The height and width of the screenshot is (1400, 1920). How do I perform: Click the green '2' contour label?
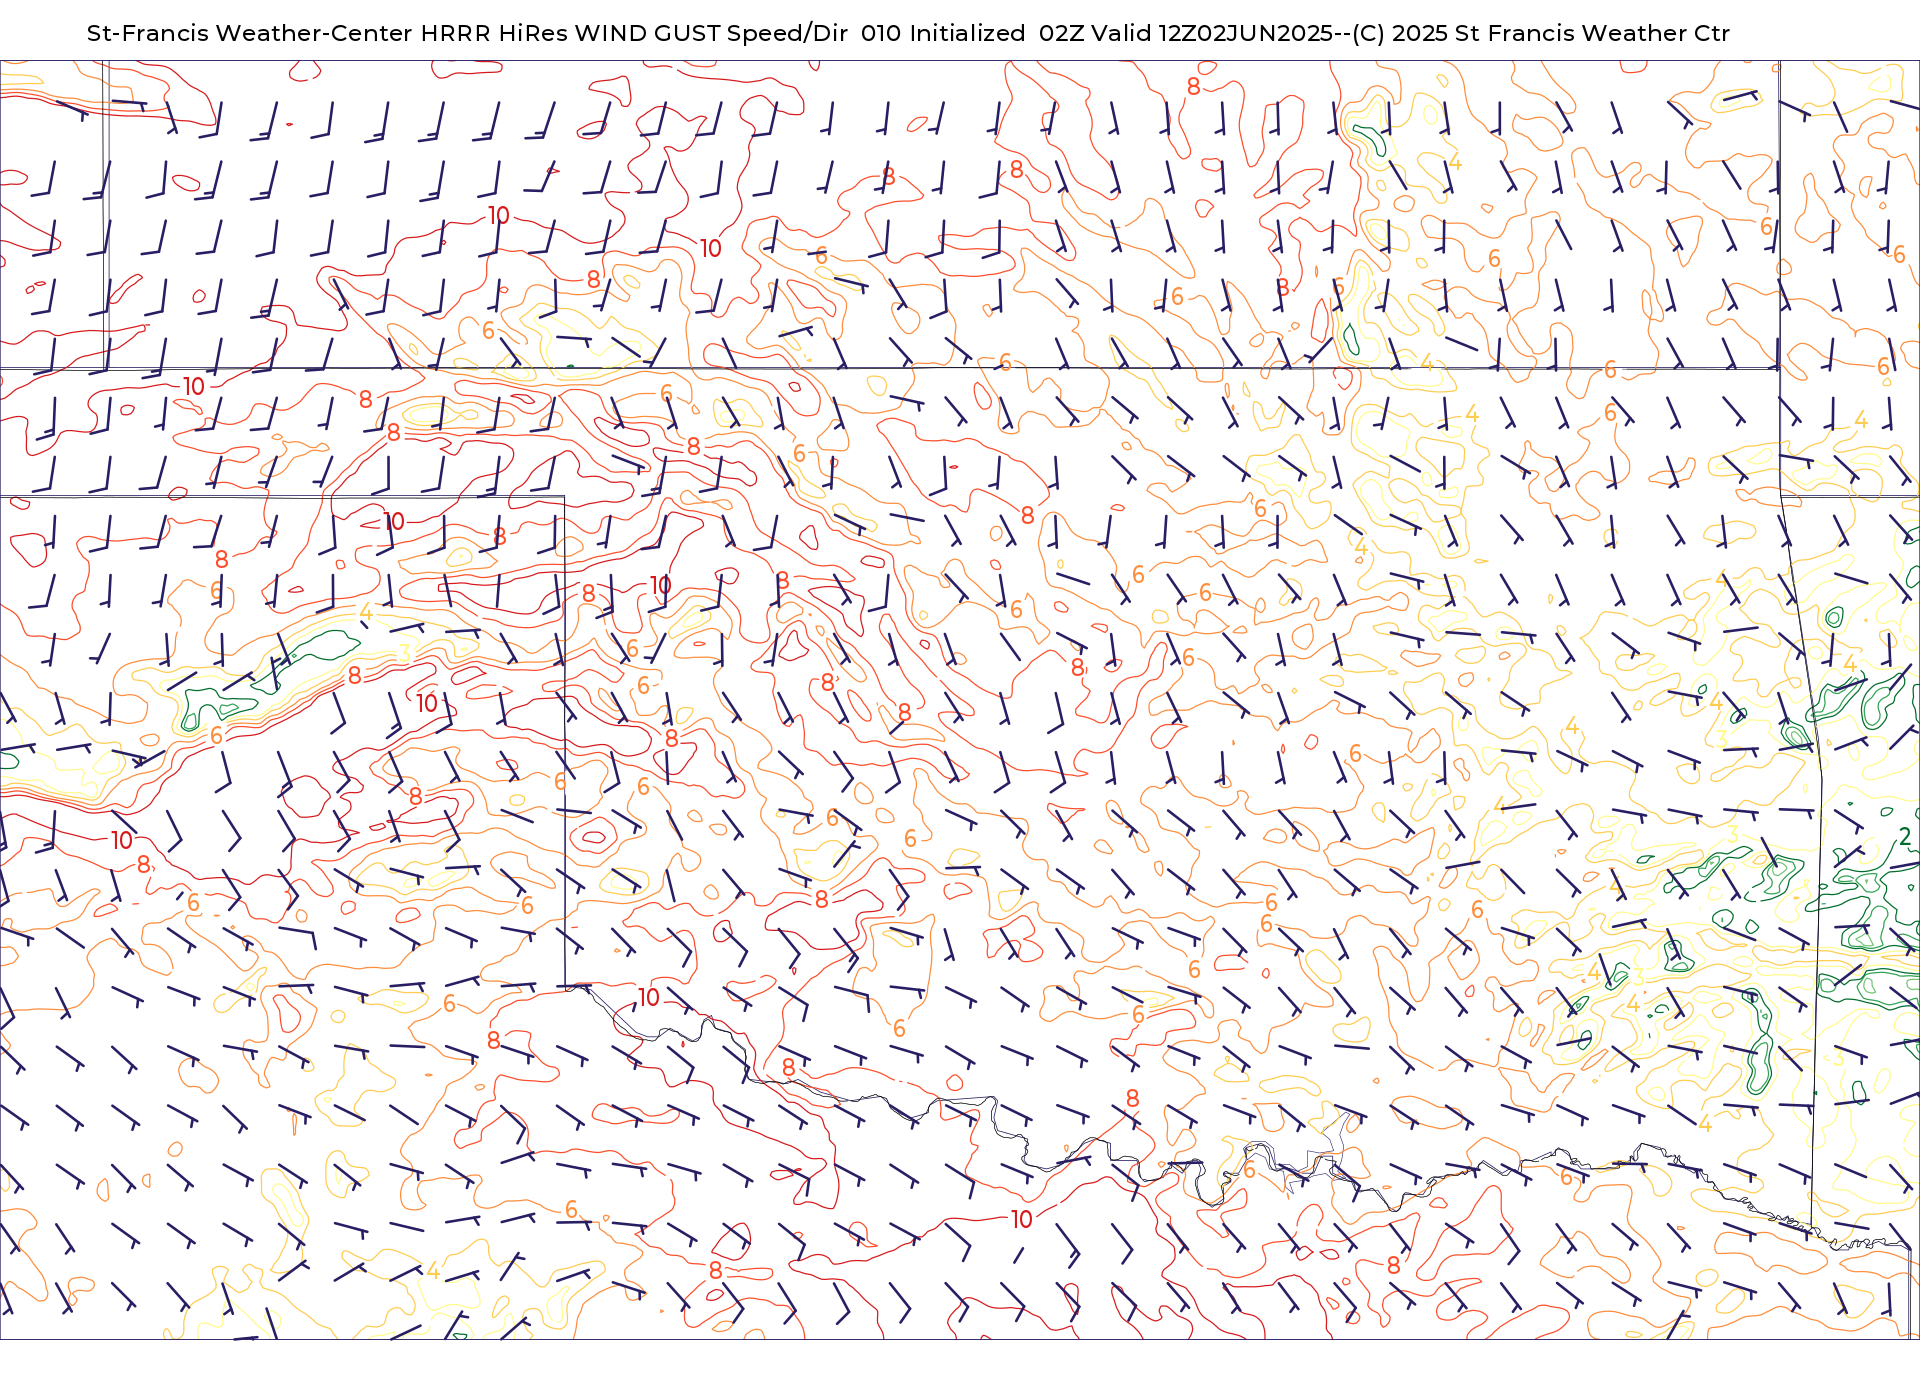1905,837
